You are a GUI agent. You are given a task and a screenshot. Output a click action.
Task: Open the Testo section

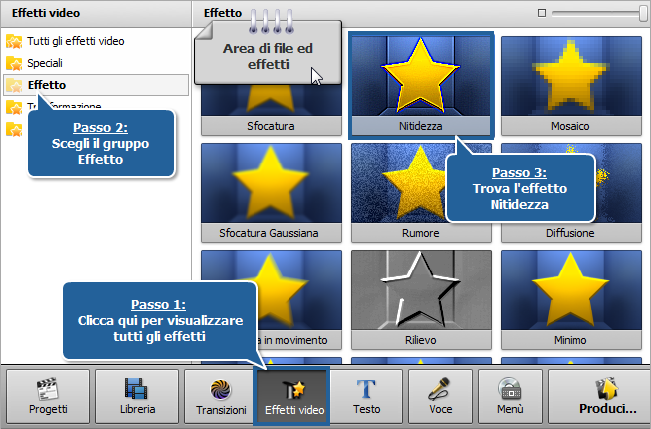point(366,396)
